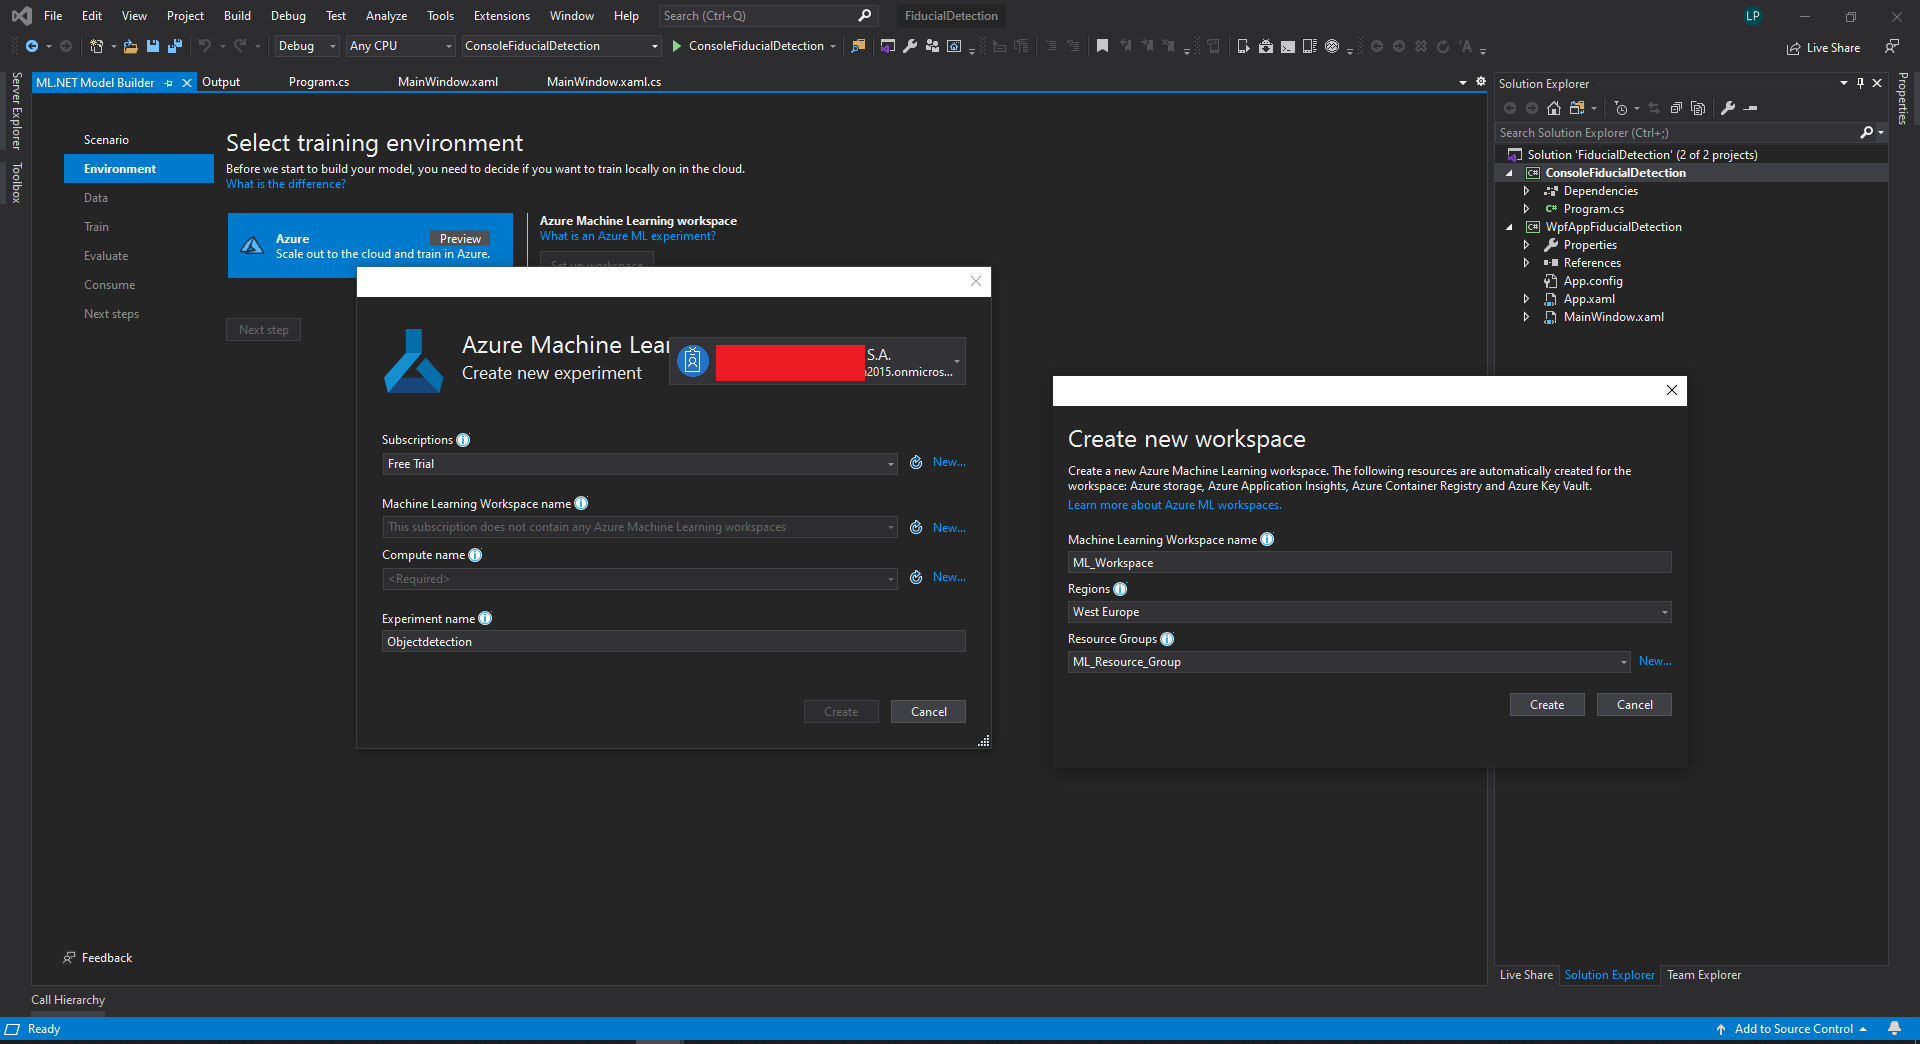This screenshot has height=1044, width=1920.
Task: Click the Find in Files toolbar icon
Action: click(x=858, y=46)
